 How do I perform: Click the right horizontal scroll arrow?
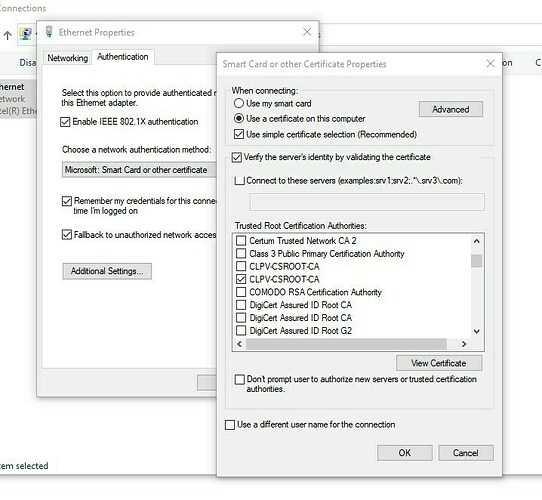click(x=464, y=344)
